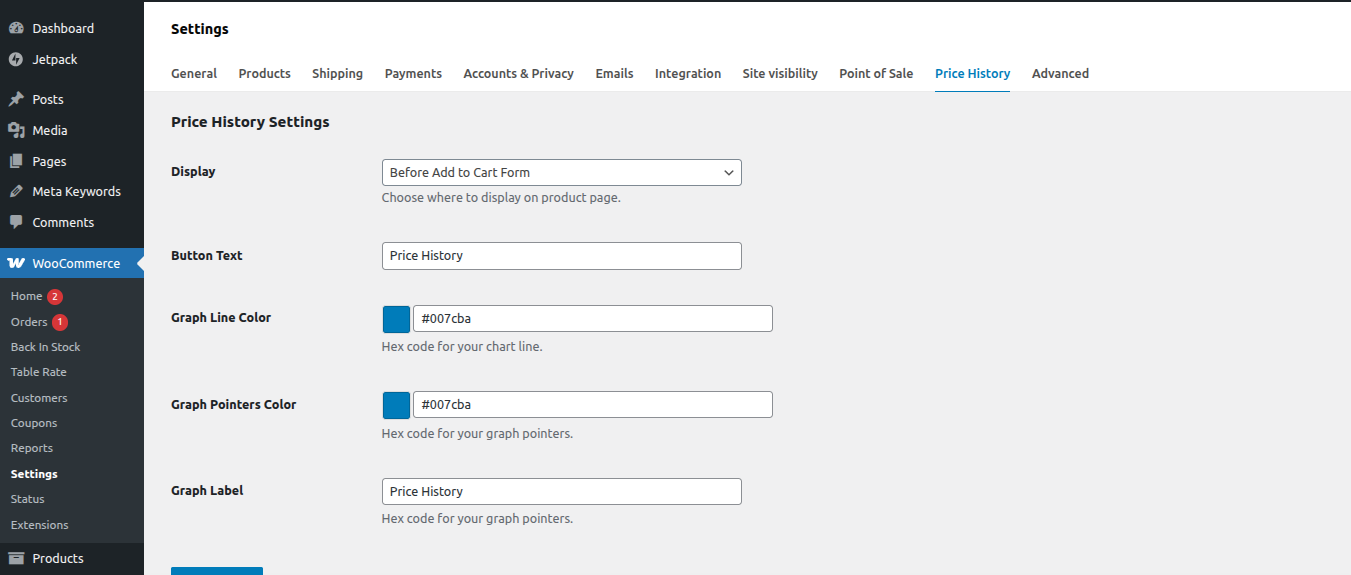Switch to the Integration tab
The image size is (1351, 575).
[688, 73]
